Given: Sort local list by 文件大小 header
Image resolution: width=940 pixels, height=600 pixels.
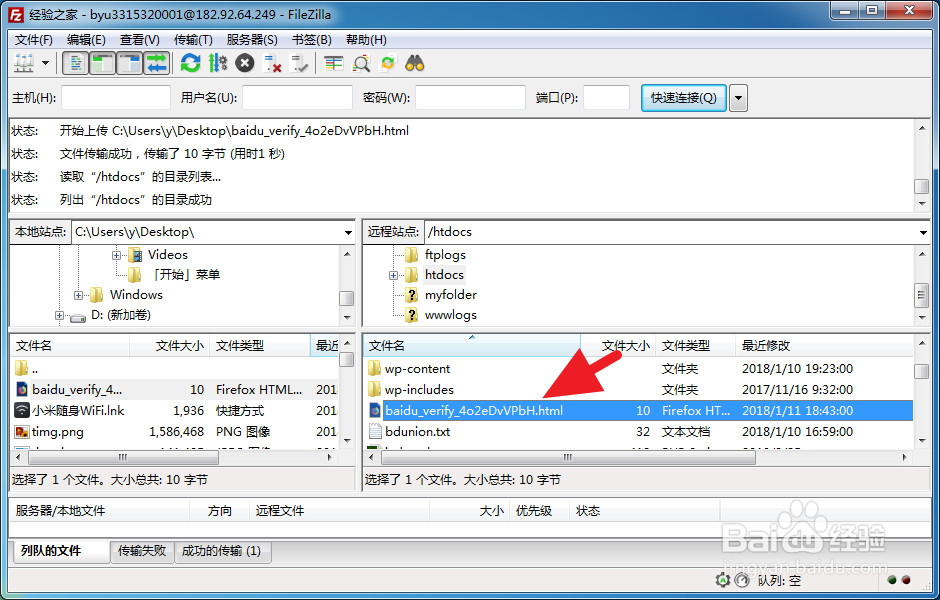Looking at the screenshot, I should [170, 345].
